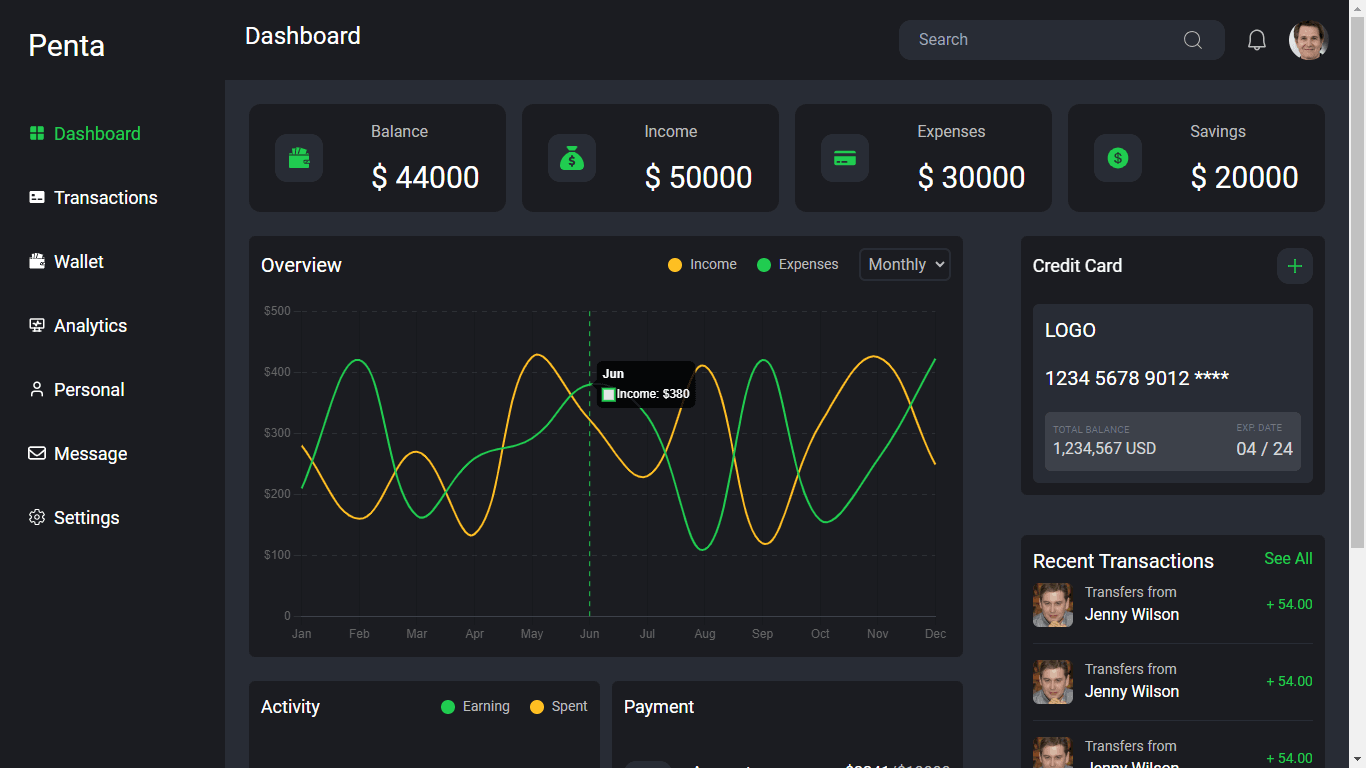
Task: Click the Savings dollar coin icon
Action: click(1118, 158)
